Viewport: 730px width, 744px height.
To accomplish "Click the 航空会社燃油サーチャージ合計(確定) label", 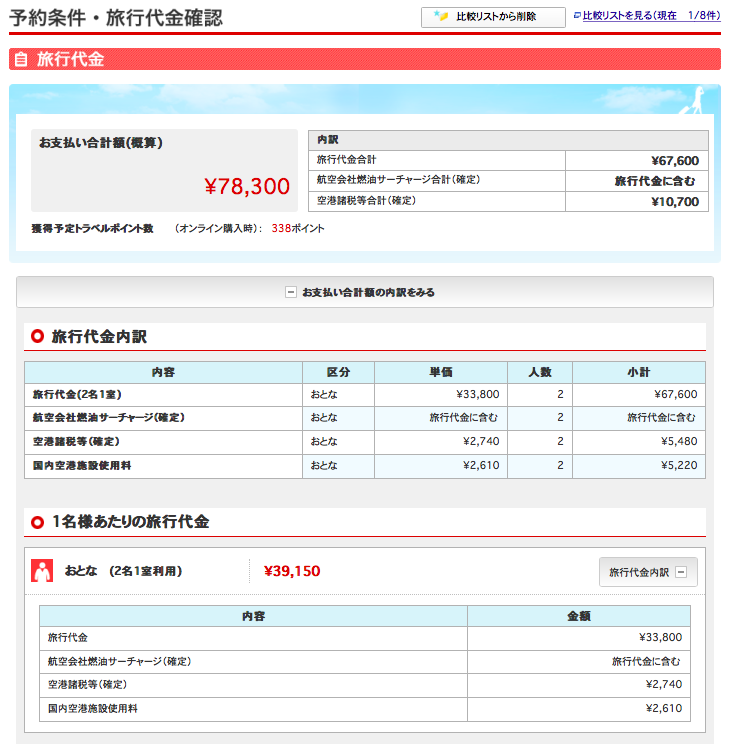I will 398,180.
